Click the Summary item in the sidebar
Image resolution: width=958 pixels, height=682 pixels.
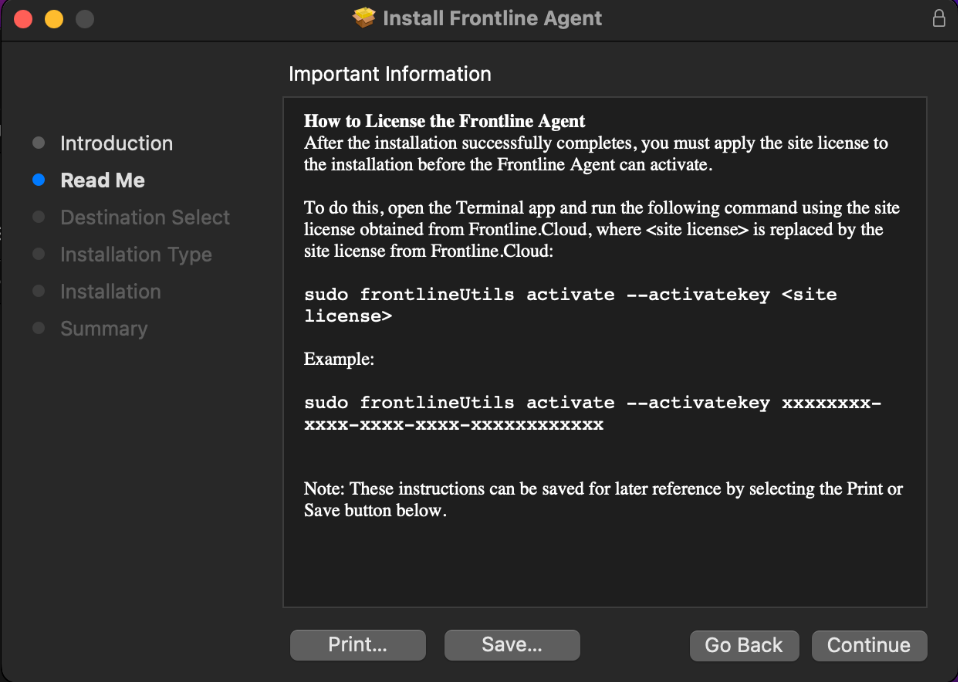[103, 328]
